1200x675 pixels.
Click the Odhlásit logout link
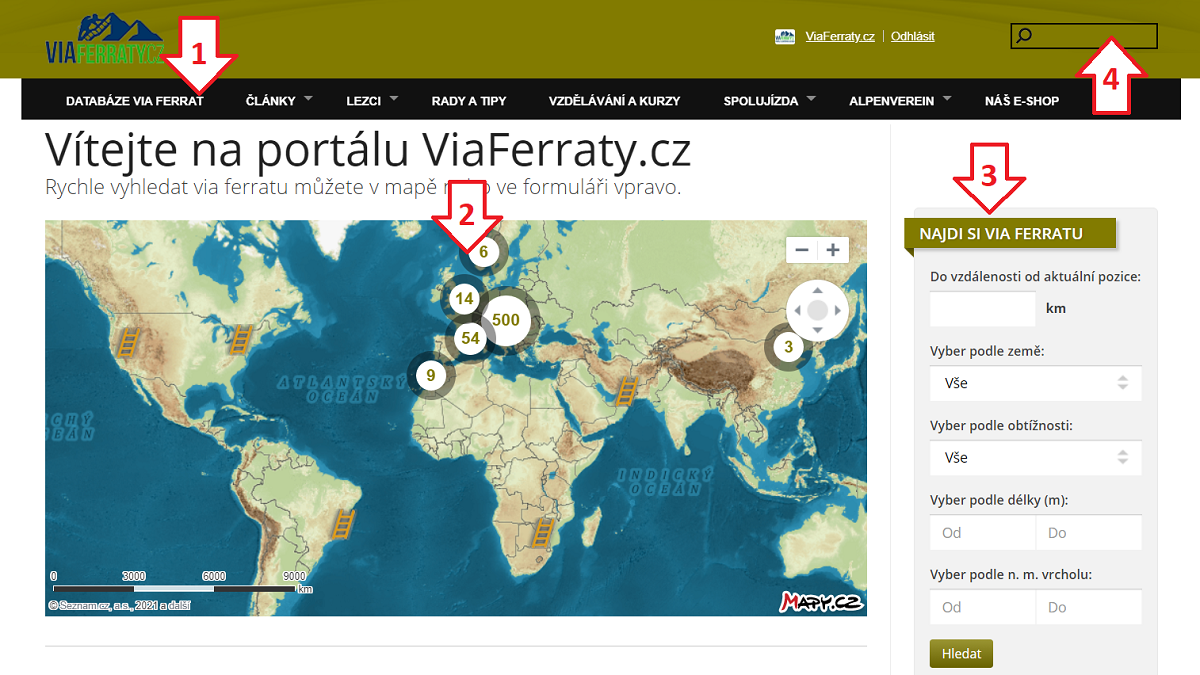click(912, 37)
